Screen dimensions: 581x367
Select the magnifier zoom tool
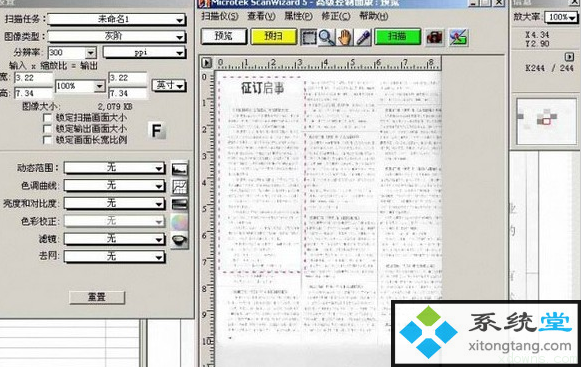tap(326, 37)
